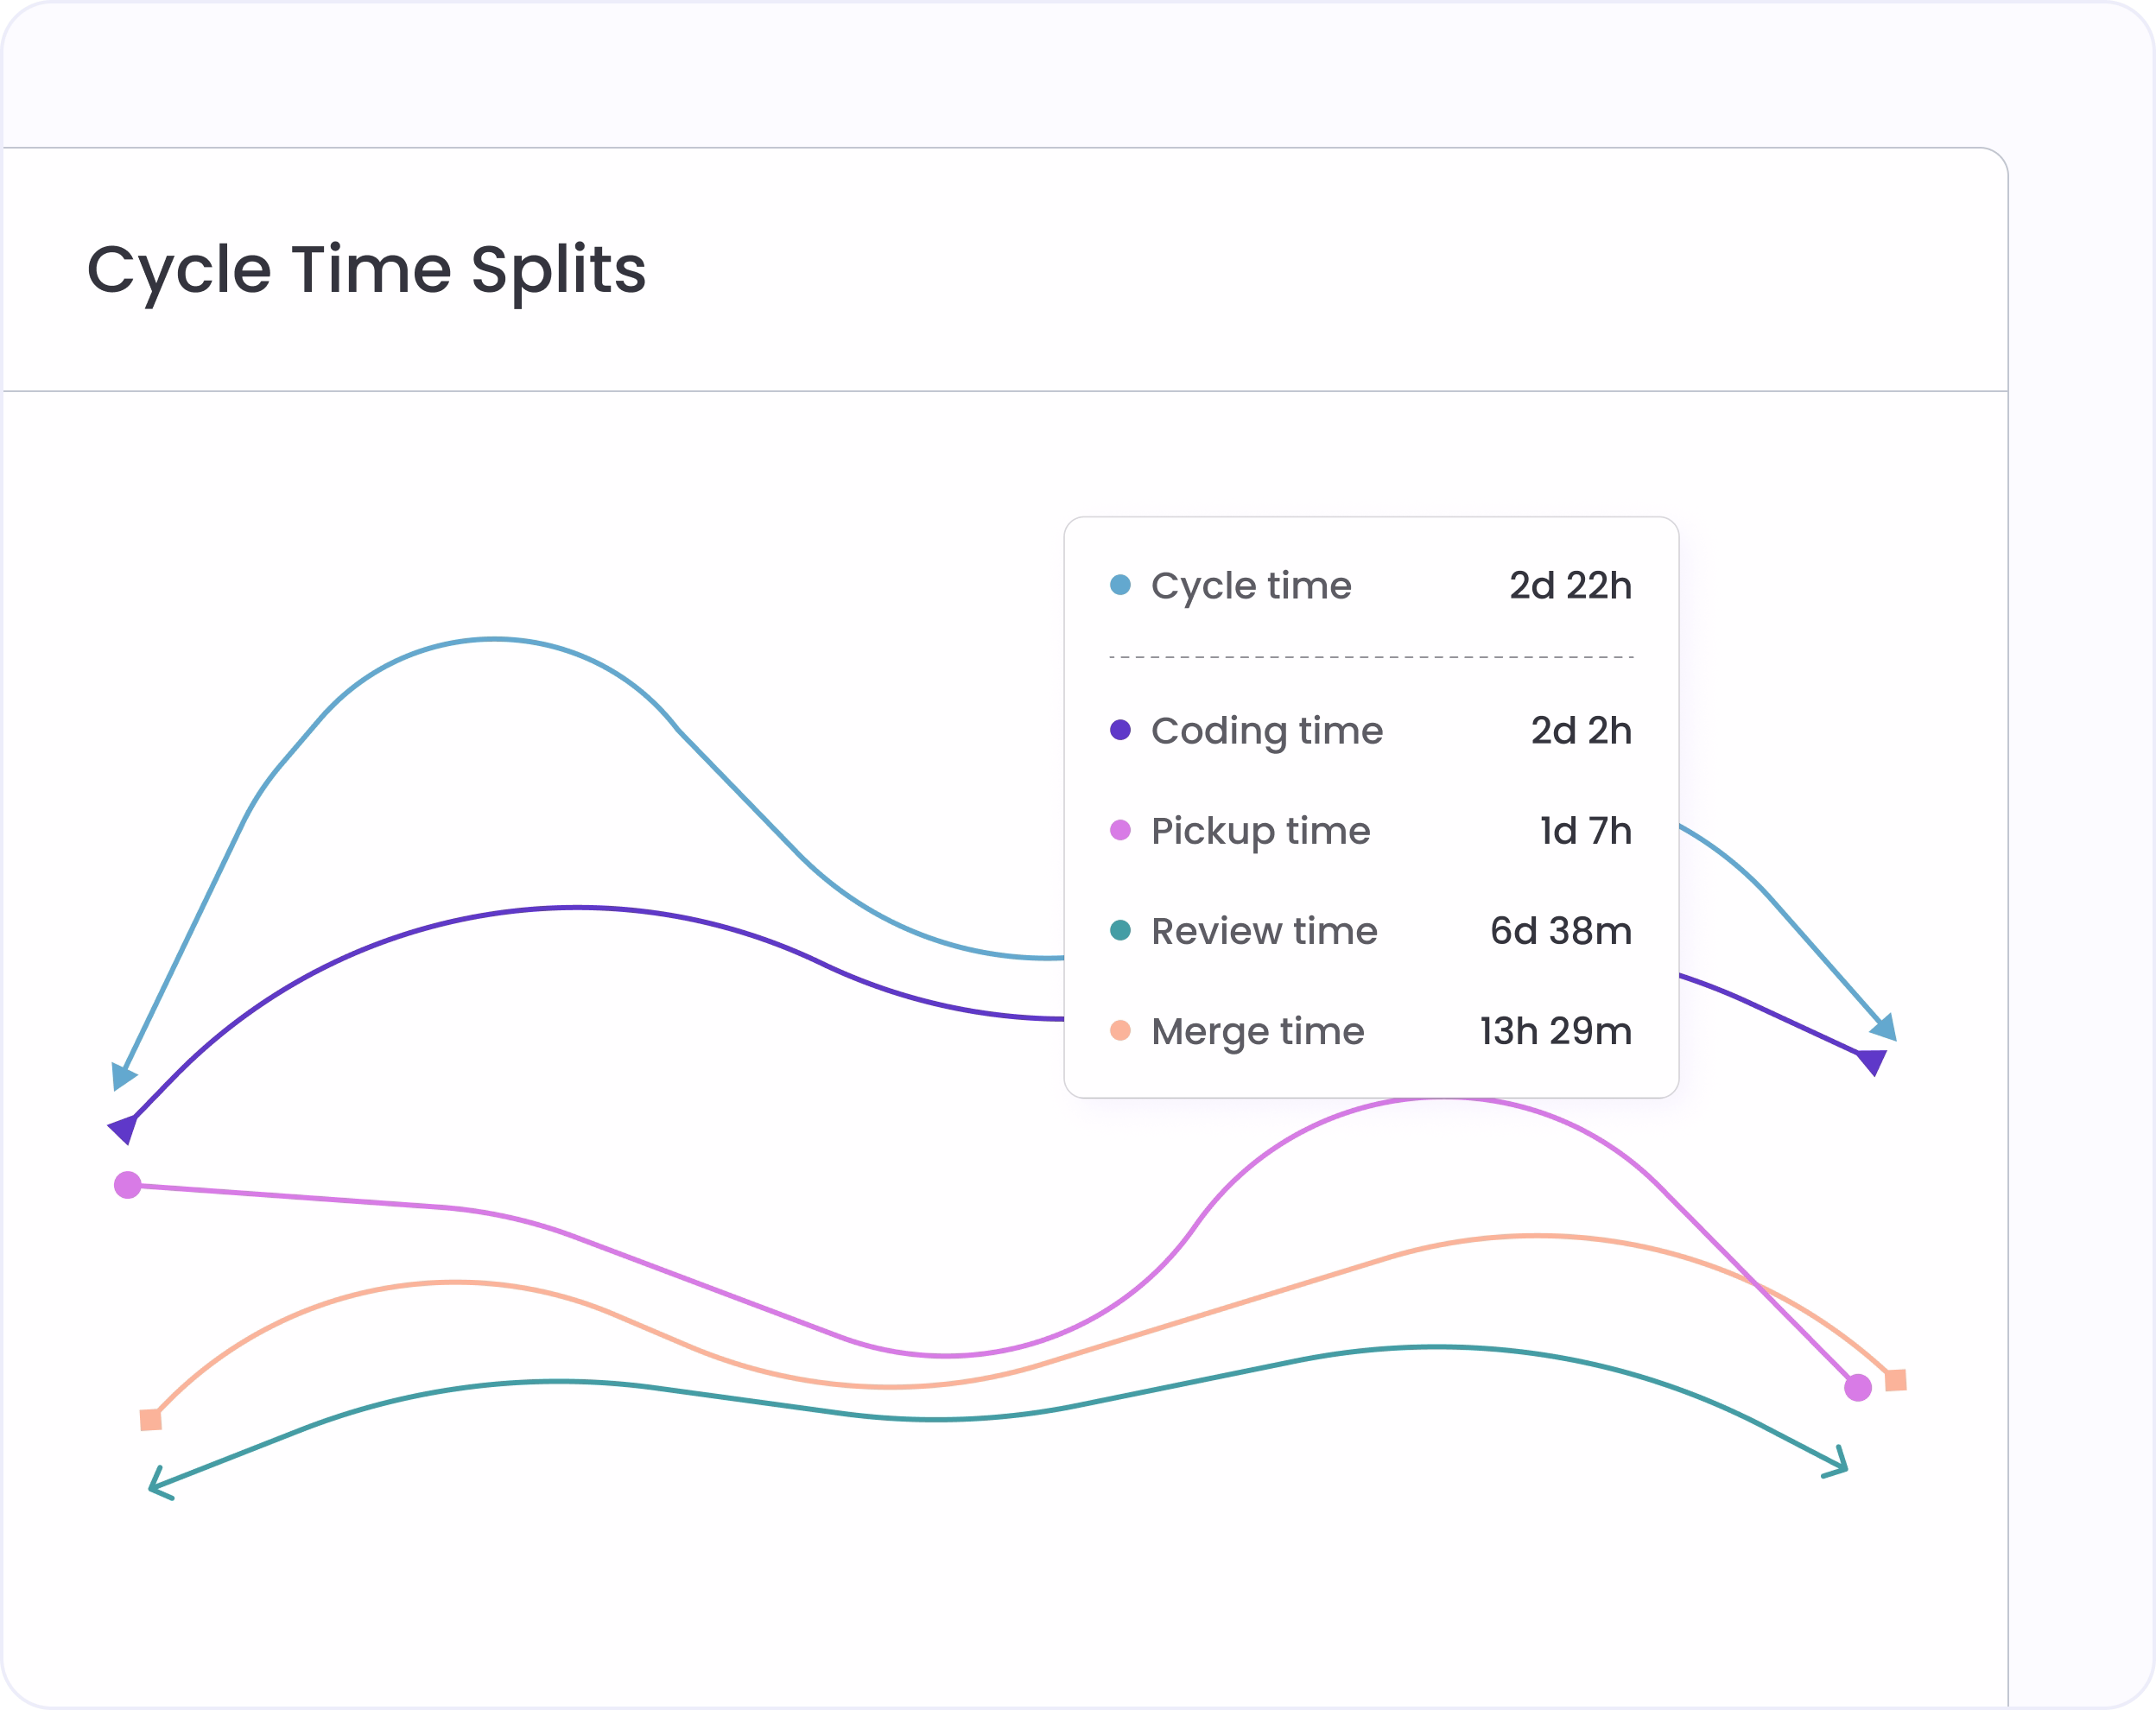Click the 6d 38m review time value
The height and width of the screenshot is (1710, 2156).
coord(1561,931)
